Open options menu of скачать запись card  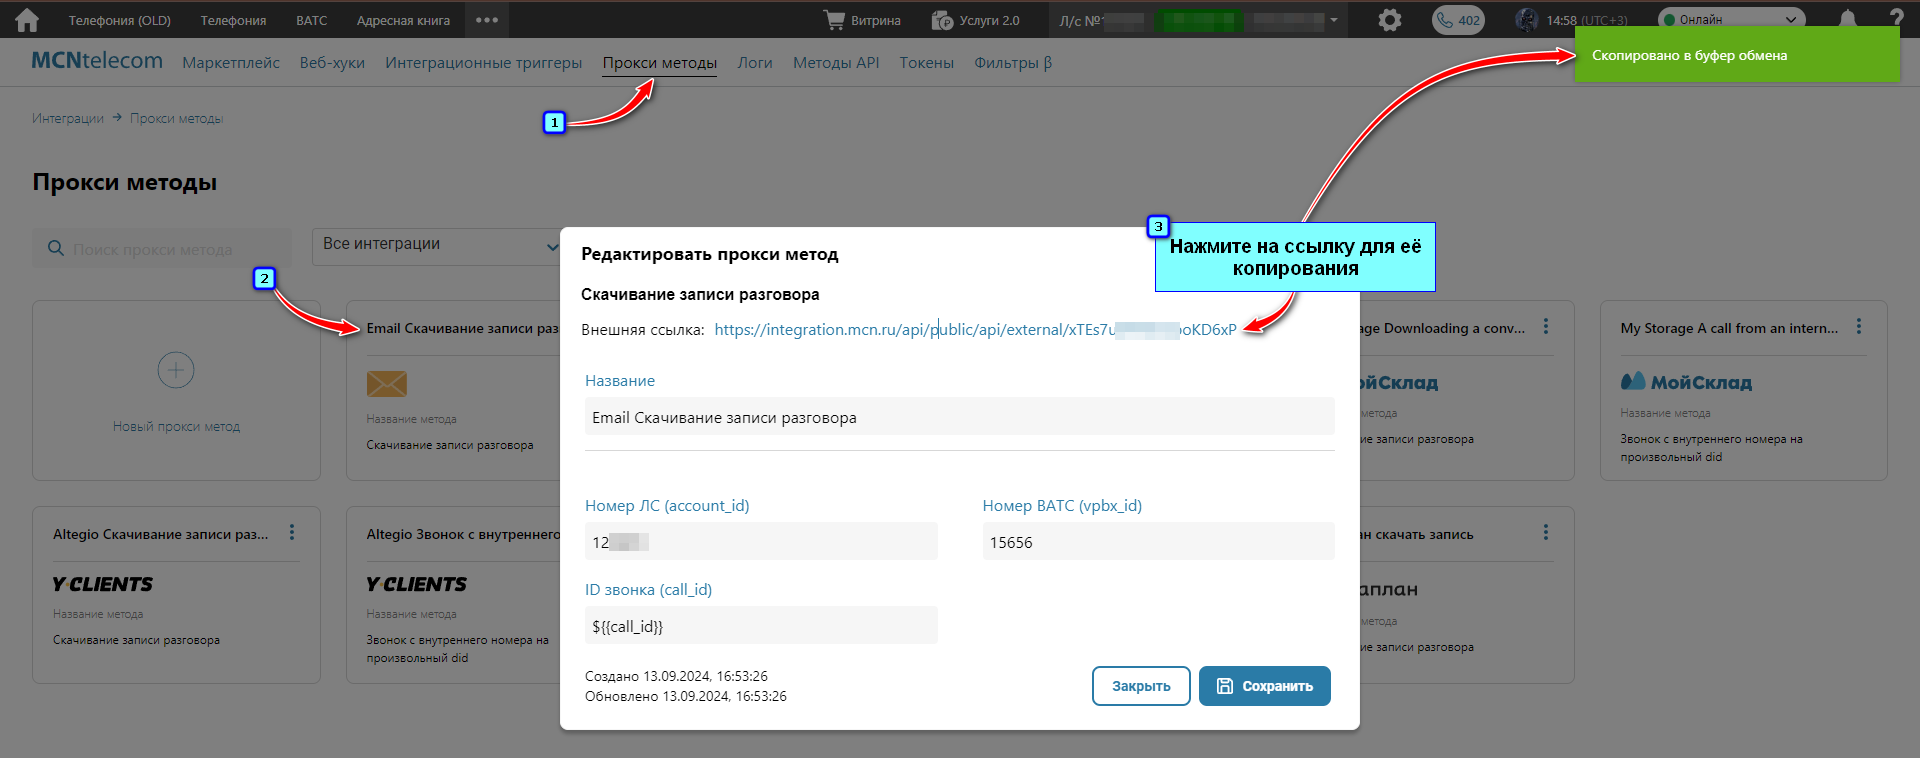click(x=1546, y=533)
